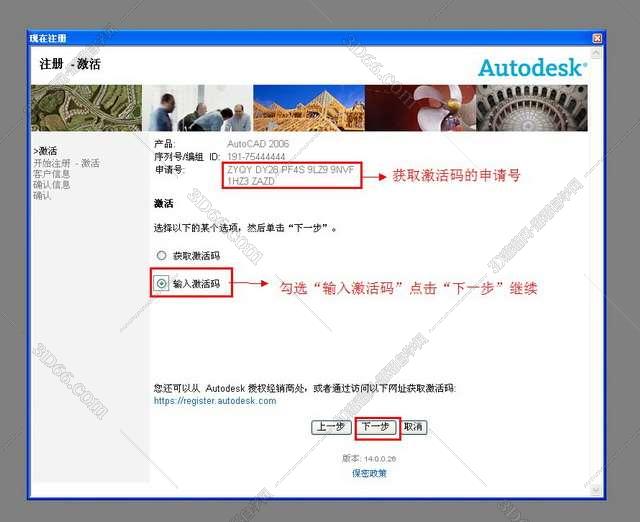Close the 现在注册 window

point(597,38)
